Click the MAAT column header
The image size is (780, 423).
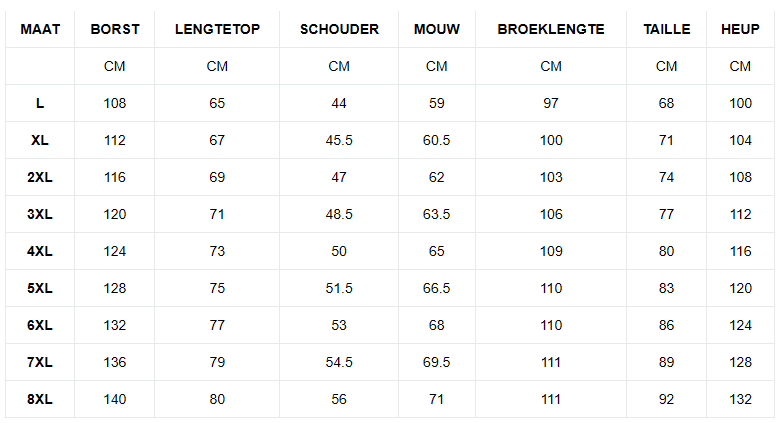point(40,29)
